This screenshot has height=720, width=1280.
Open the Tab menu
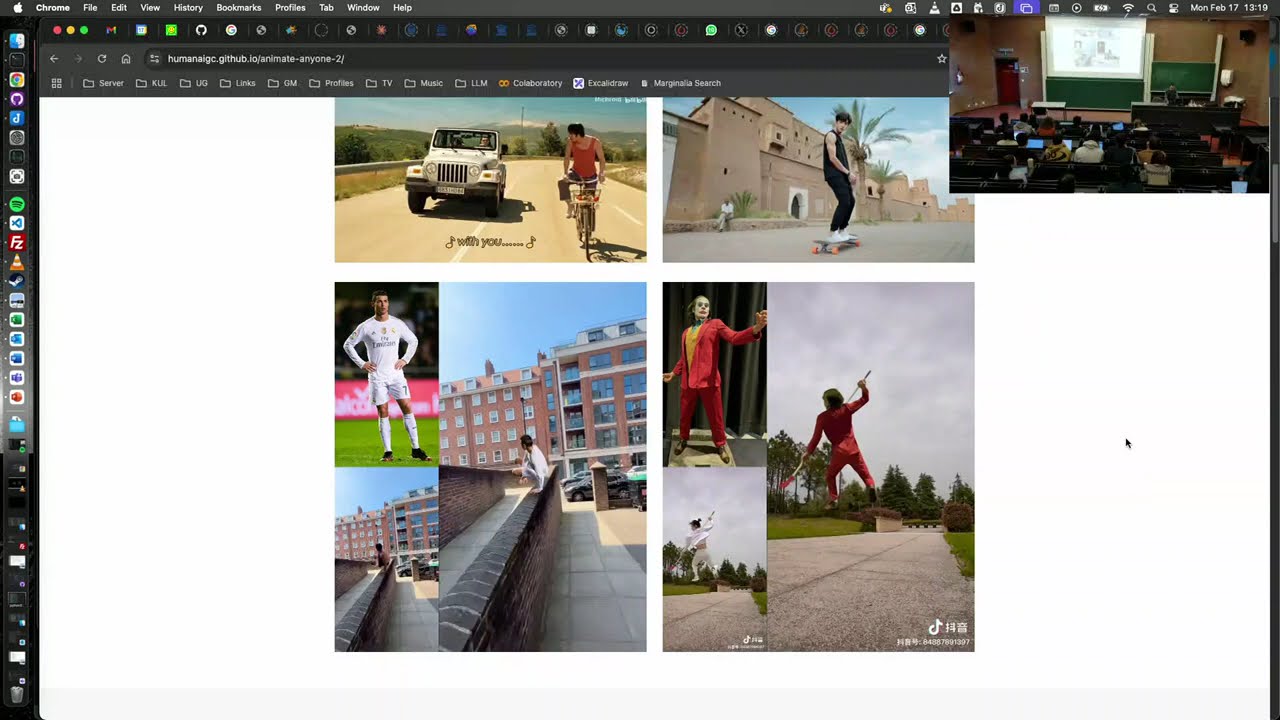pos(326,7)
